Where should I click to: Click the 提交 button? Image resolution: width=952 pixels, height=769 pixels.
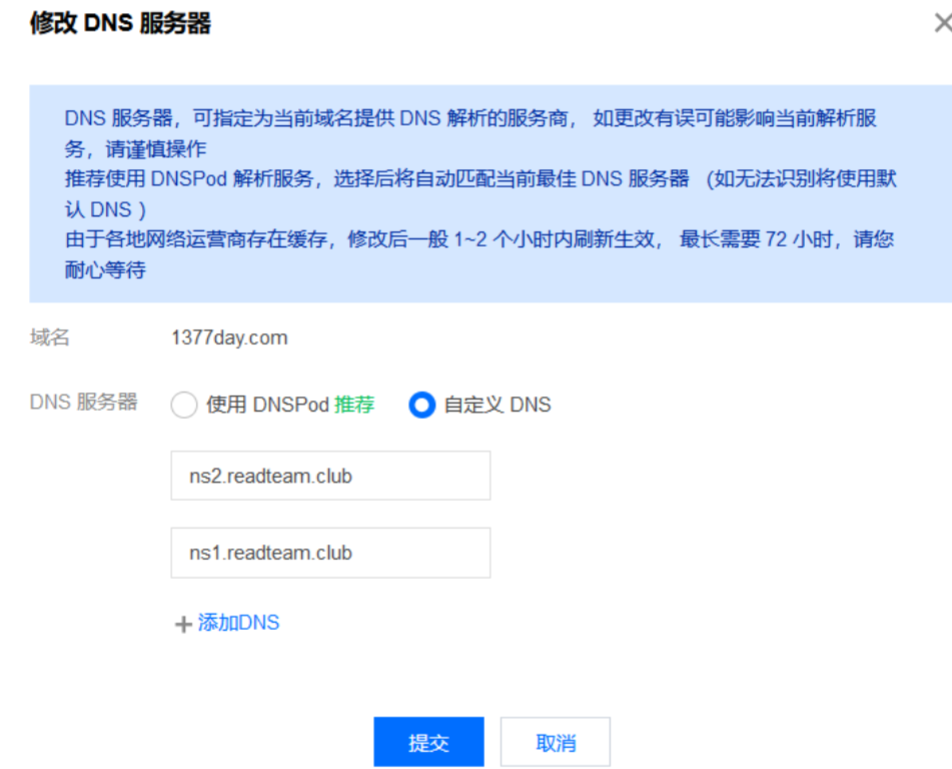pos(428,741)
